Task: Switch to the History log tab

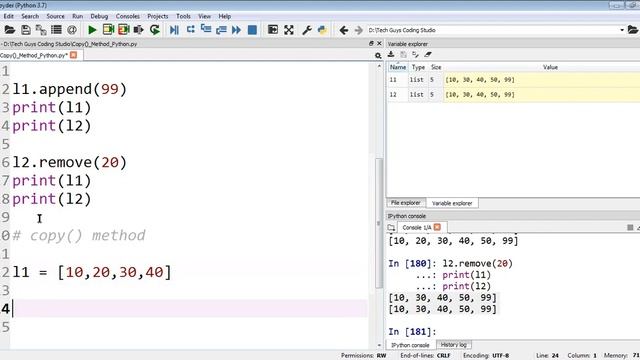Action: coord(453,345)
